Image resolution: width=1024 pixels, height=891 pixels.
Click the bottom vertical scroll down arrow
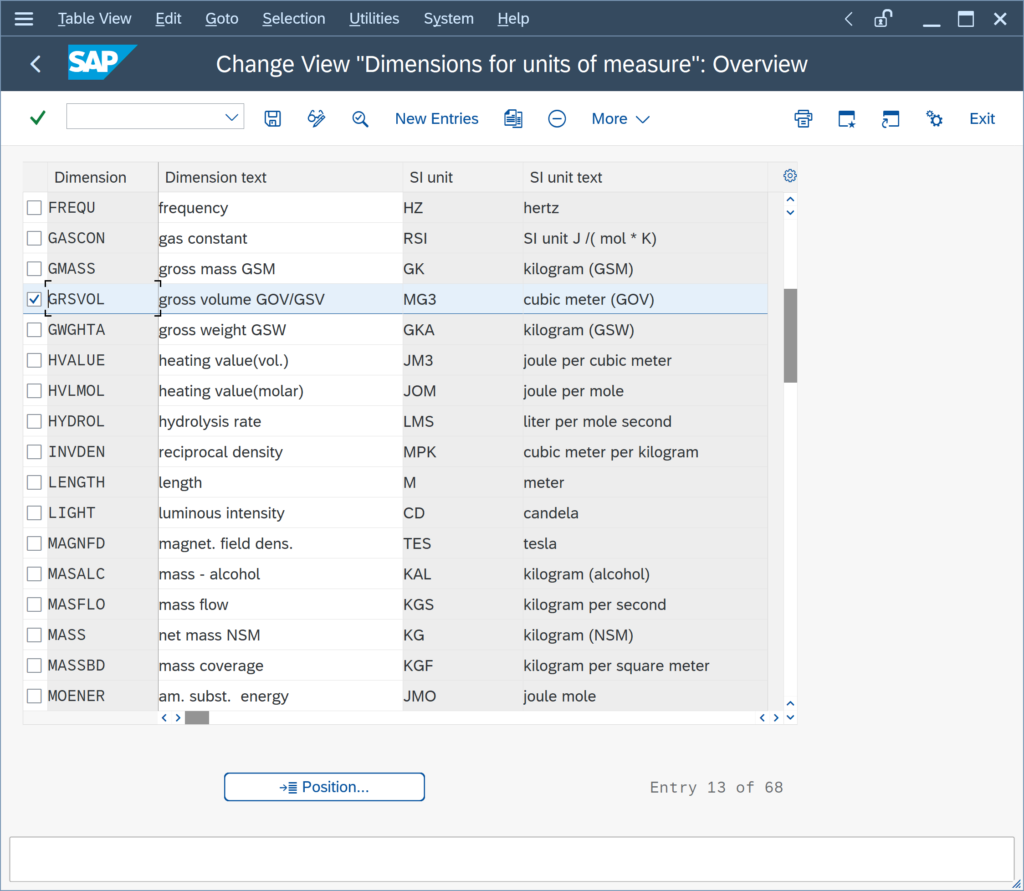coord(790,717)
